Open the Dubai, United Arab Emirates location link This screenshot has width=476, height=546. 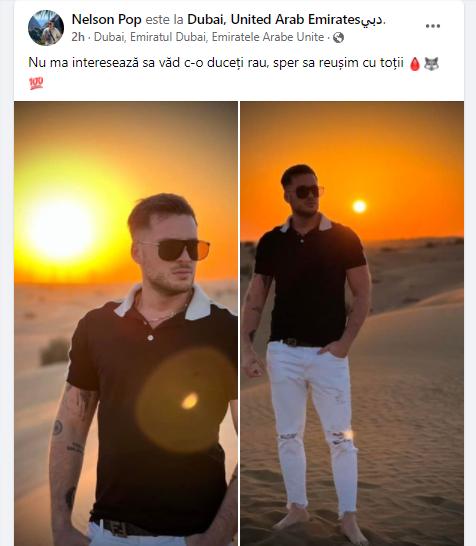pyautogui.click(x=274, y=20)
